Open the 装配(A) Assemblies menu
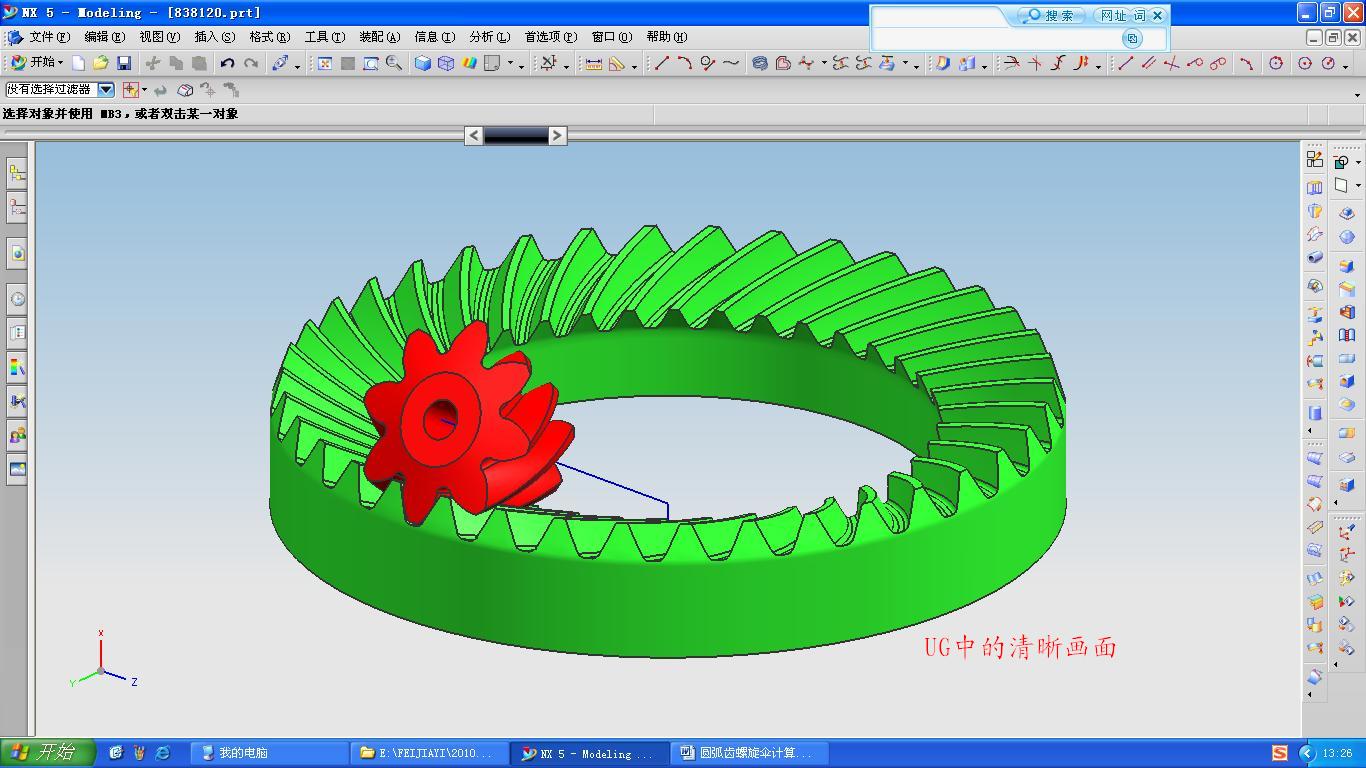 pyautogui.click(x=379, y=37)
